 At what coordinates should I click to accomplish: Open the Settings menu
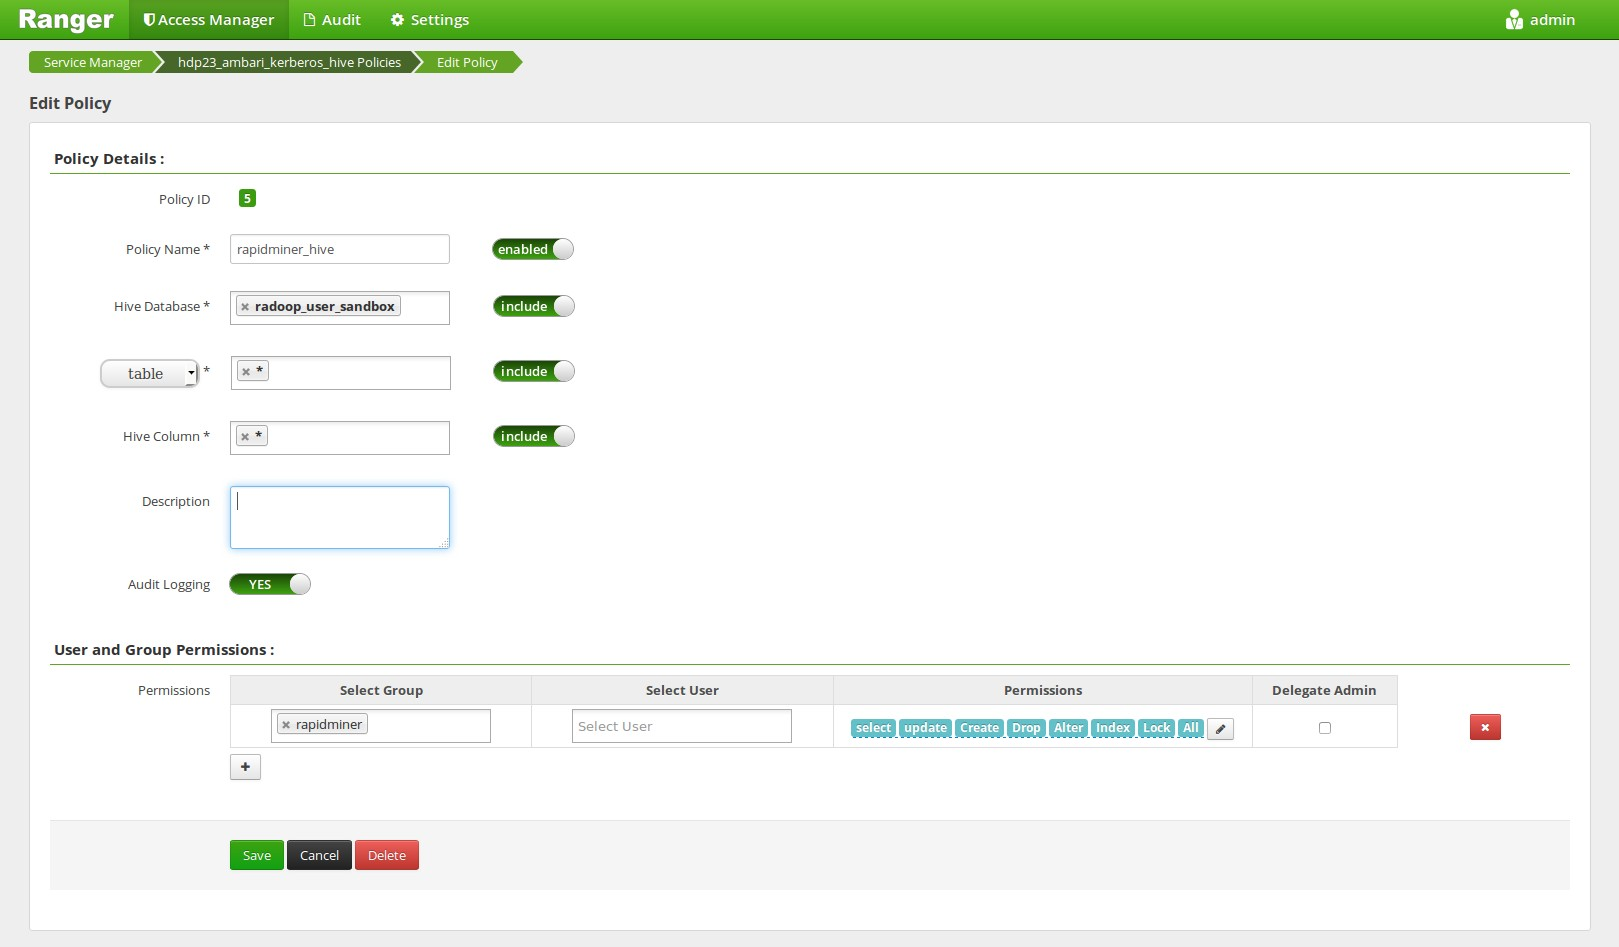[x=429, y=20]
